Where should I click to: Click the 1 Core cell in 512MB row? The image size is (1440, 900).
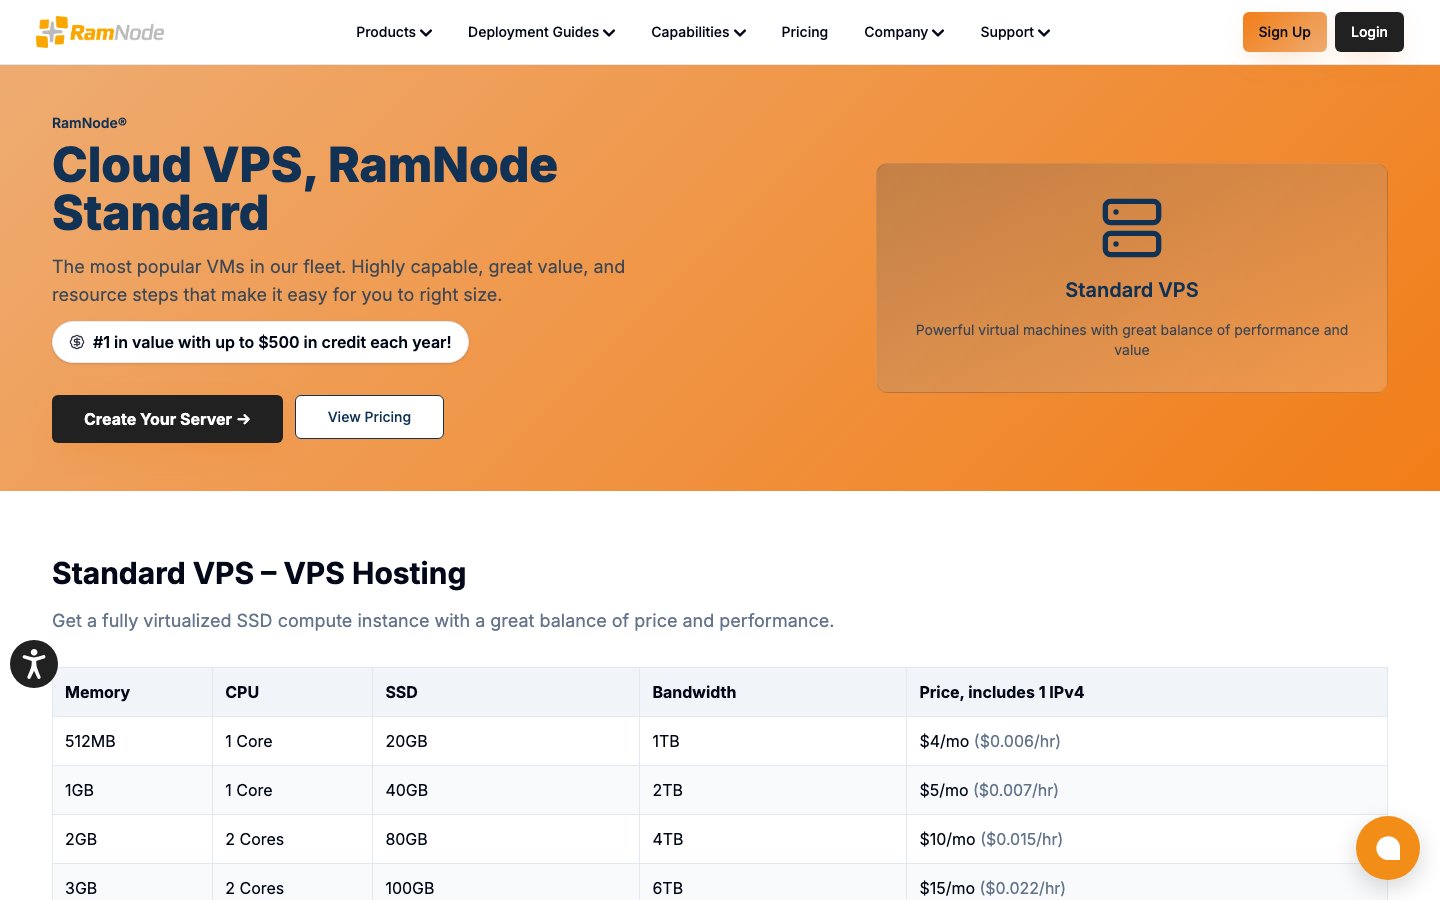[292, 741]
